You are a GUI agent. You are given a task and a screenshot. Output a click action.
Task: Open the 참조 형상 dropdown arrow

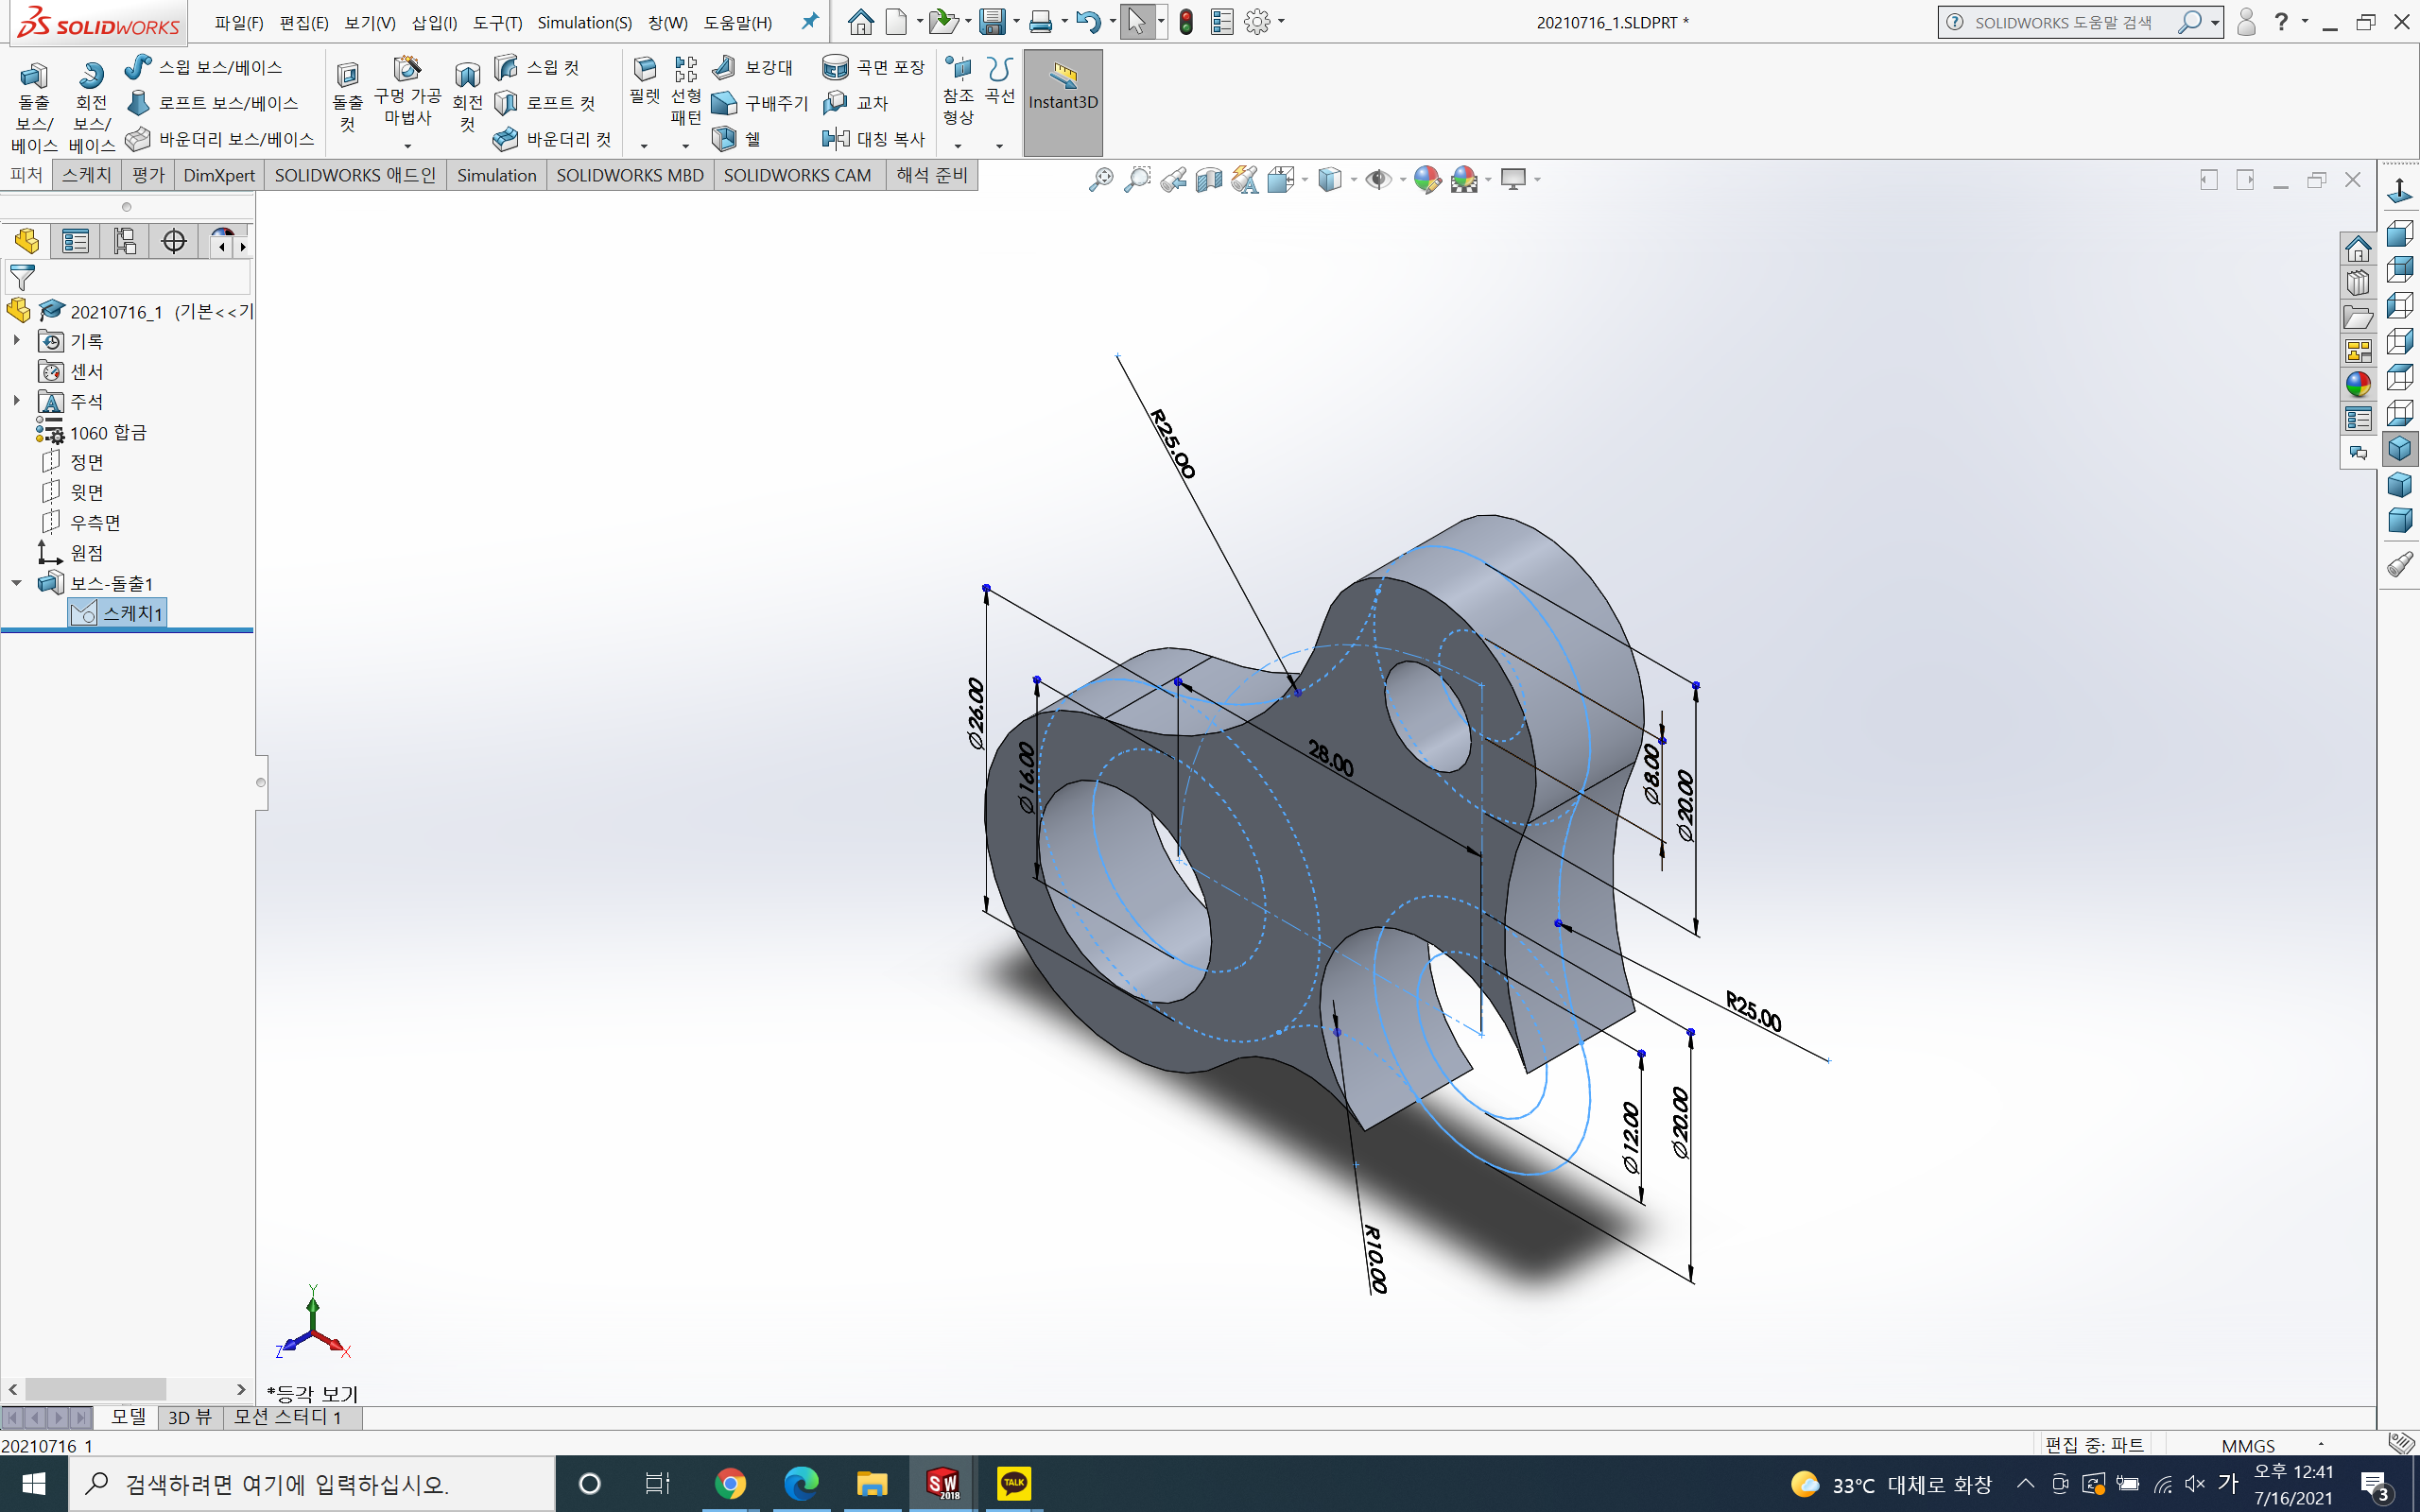pyautogui.click(x=958, y=146)
